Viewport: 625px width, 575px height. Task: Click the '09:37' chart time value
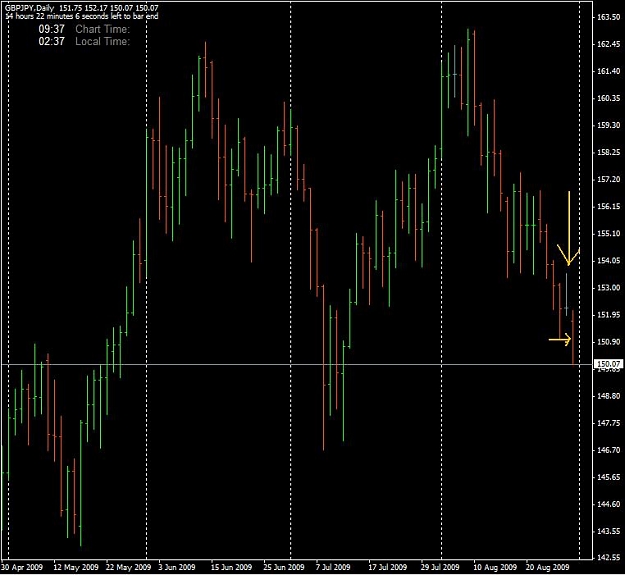point(51,29)
